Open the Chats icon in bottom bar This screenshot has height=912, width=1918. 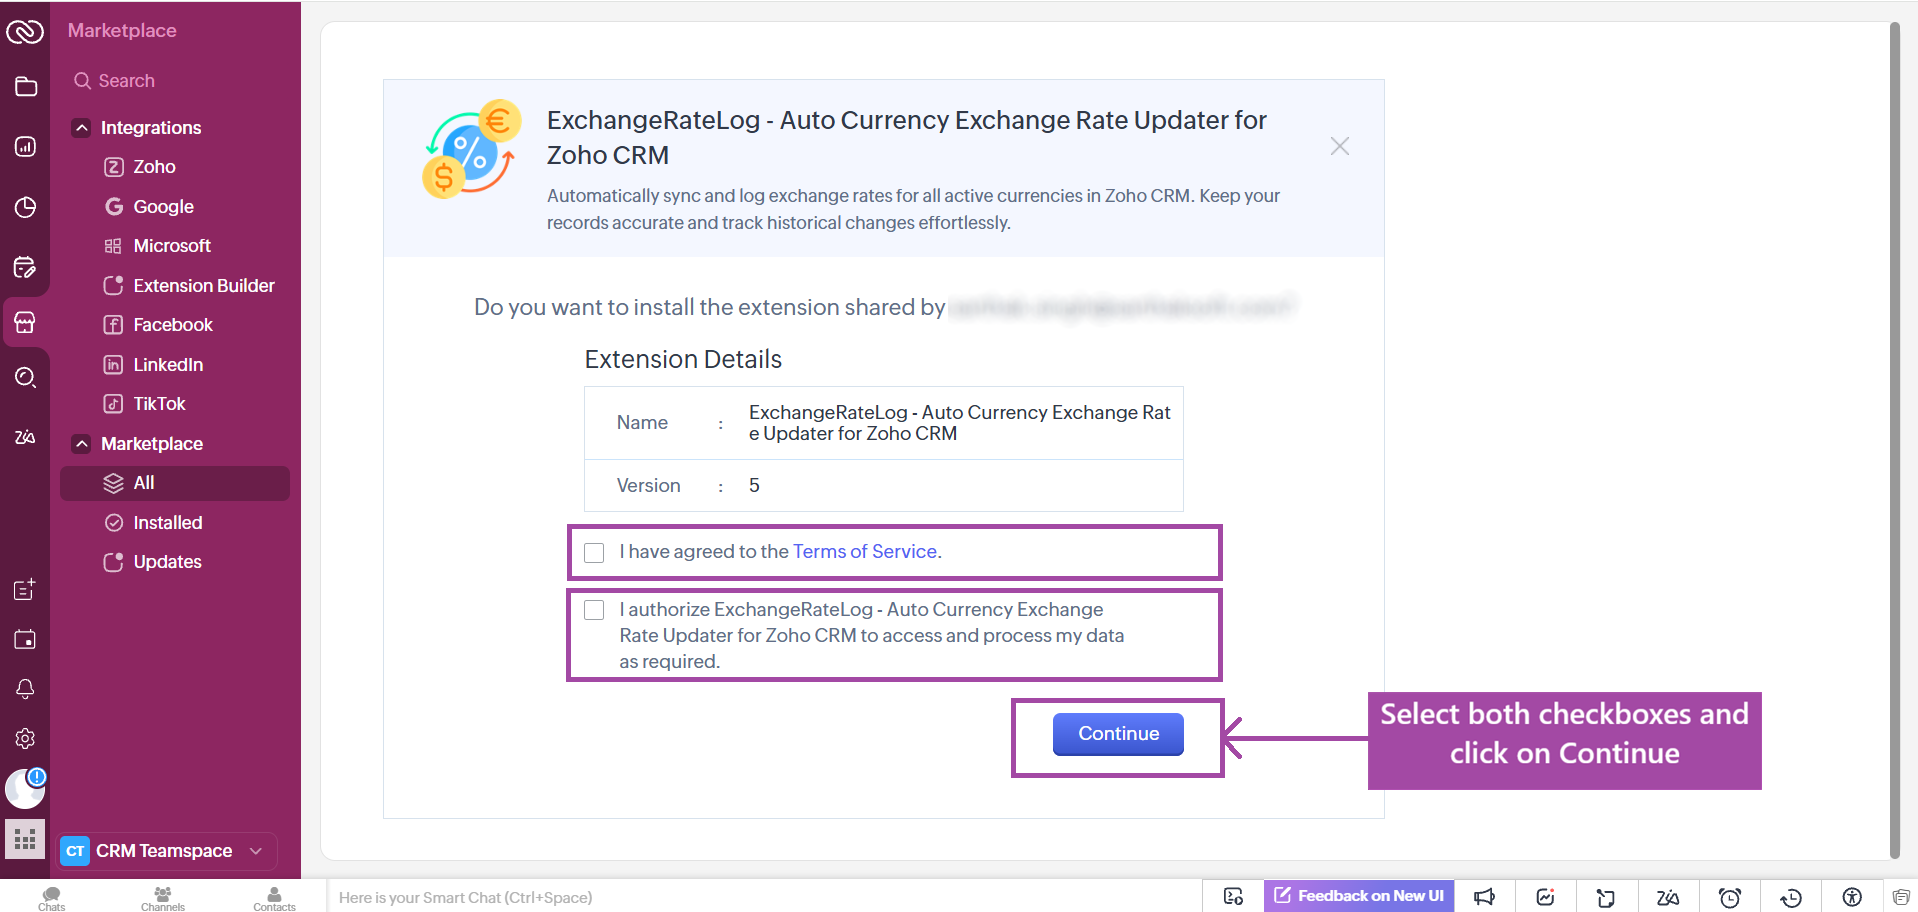pyautogui.click(x=52, y=898)
